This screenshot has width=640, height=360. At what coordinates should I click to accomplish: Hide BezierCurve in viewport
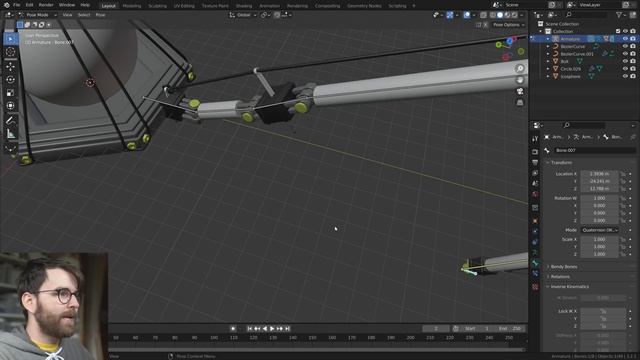pyautogui.click(x=625, y=46)
